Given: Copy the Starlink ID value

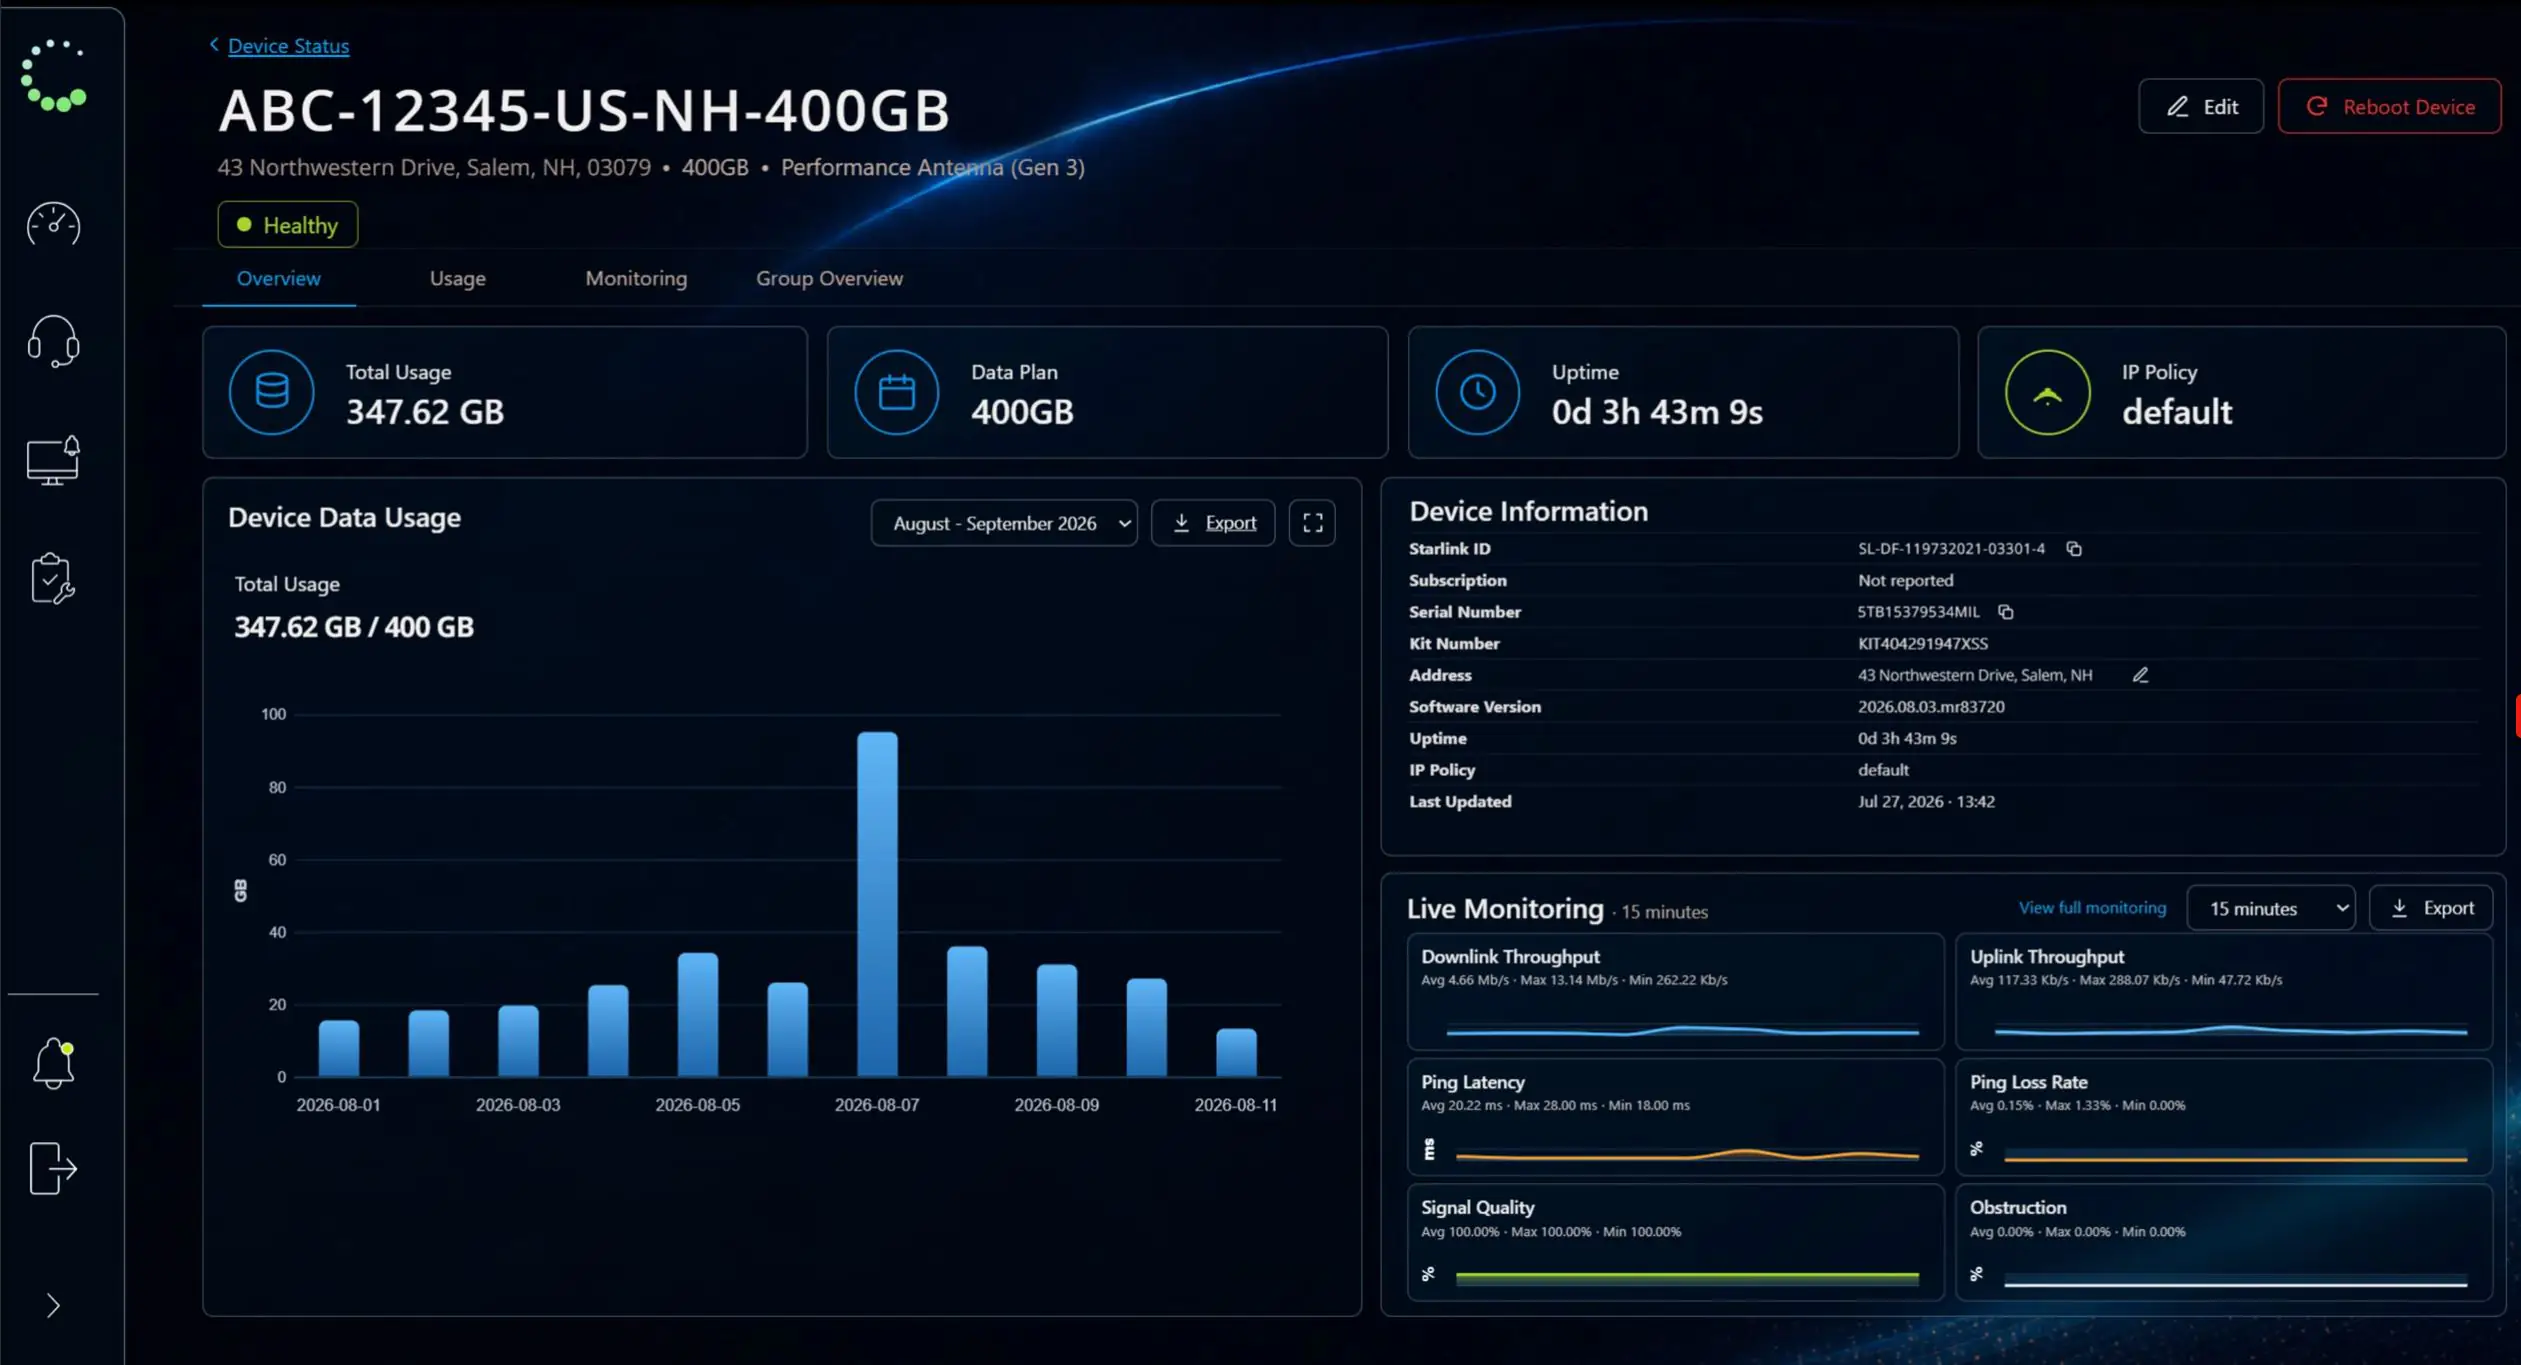Looking at the screenshot, I should (x=2074, y=549).
